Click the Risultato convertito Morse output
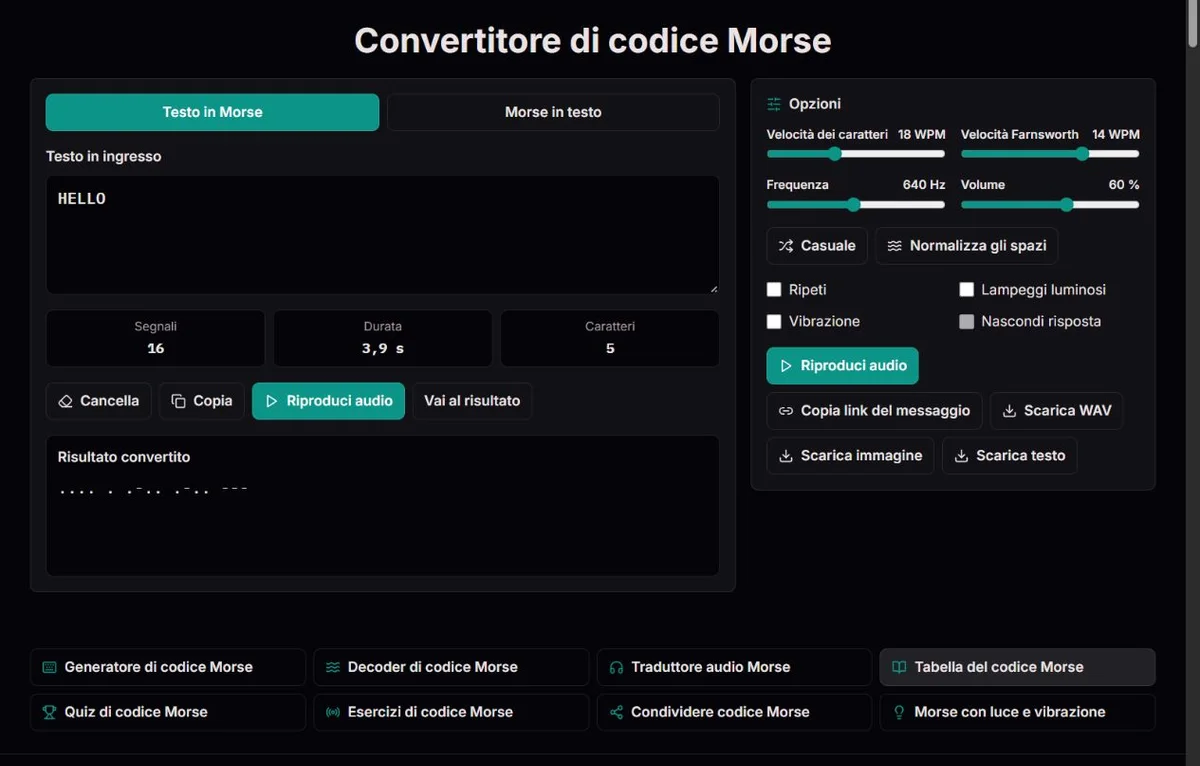This screenshot has width=1200, height=766. 153,491
